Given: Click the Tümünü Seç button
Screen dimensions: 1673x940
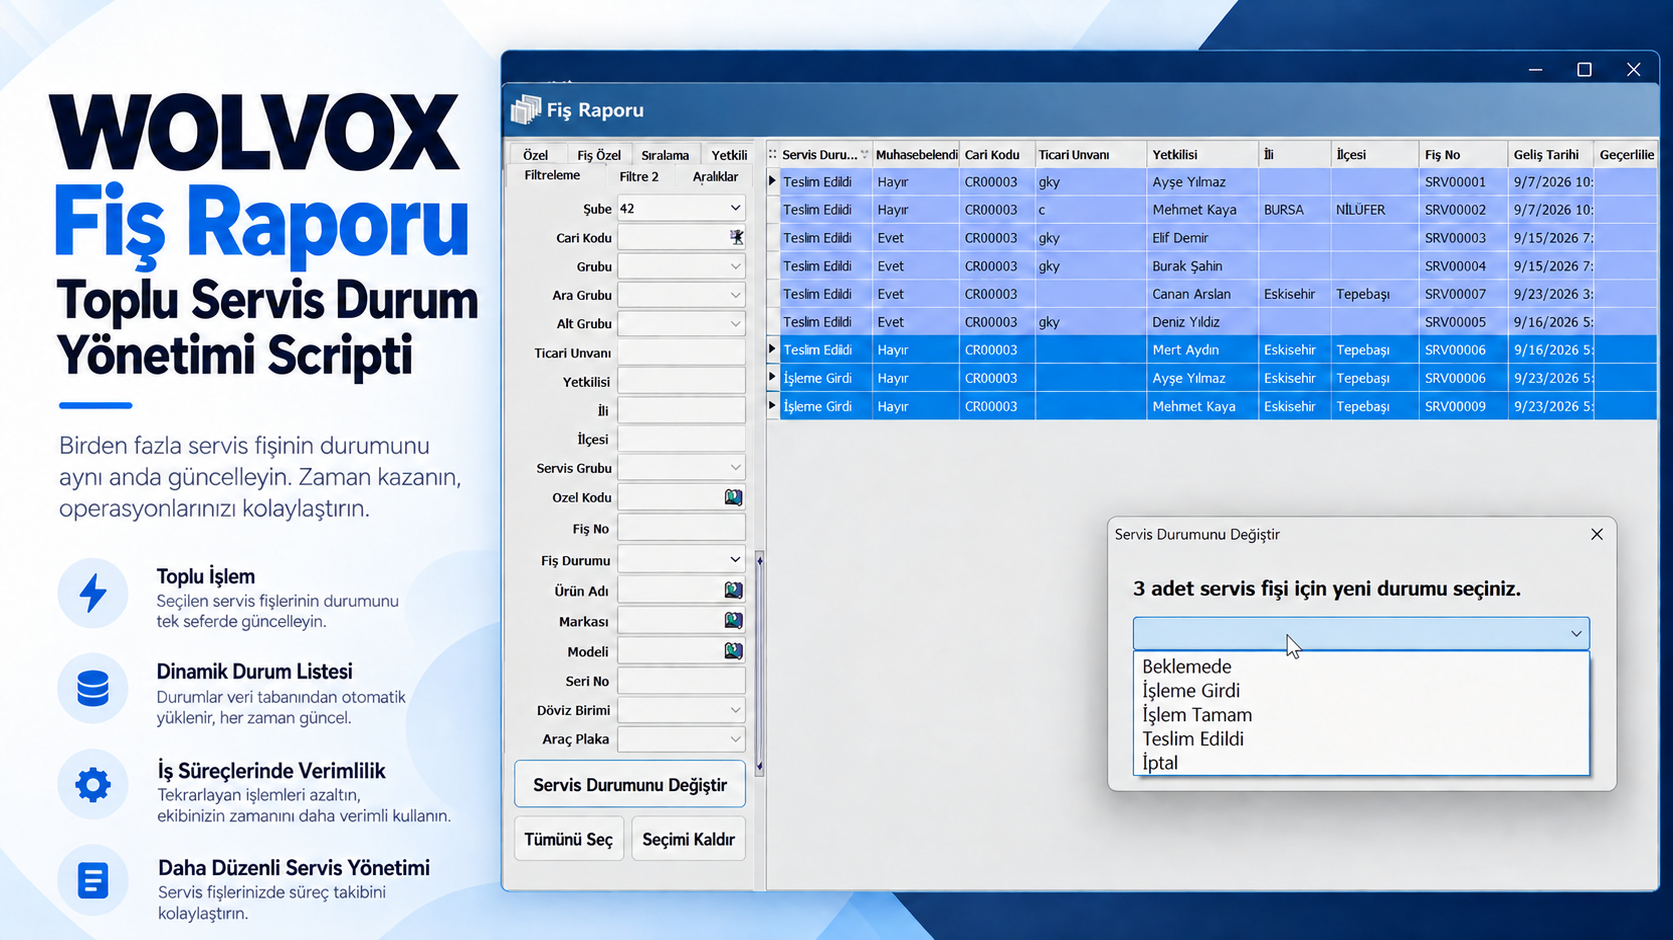Looking at the screenshot, I should click(x=569, y=839).
